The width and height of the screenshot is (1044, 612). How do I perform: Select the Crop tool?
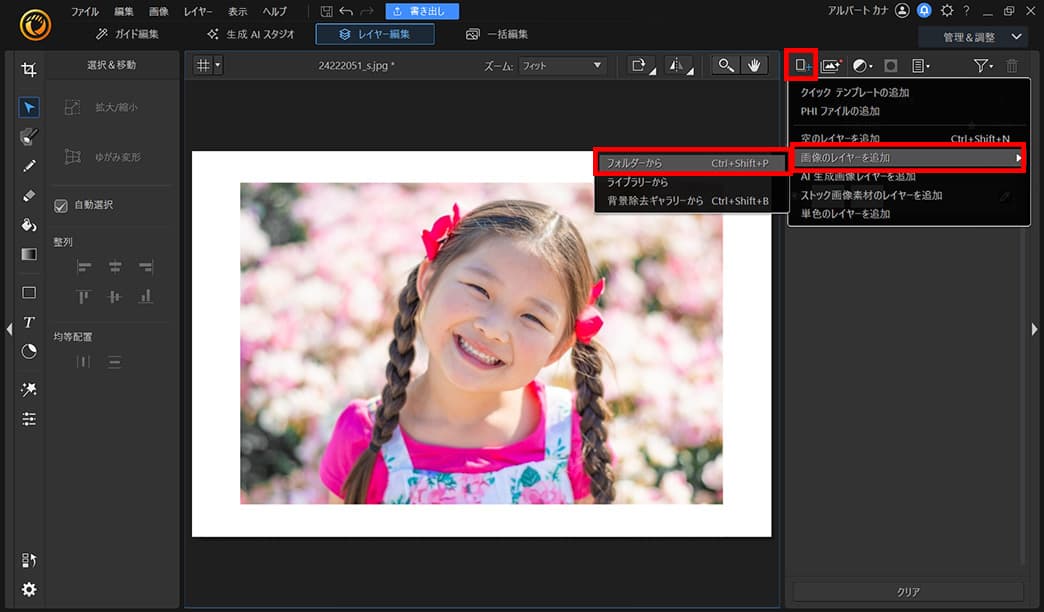[29, 69]
